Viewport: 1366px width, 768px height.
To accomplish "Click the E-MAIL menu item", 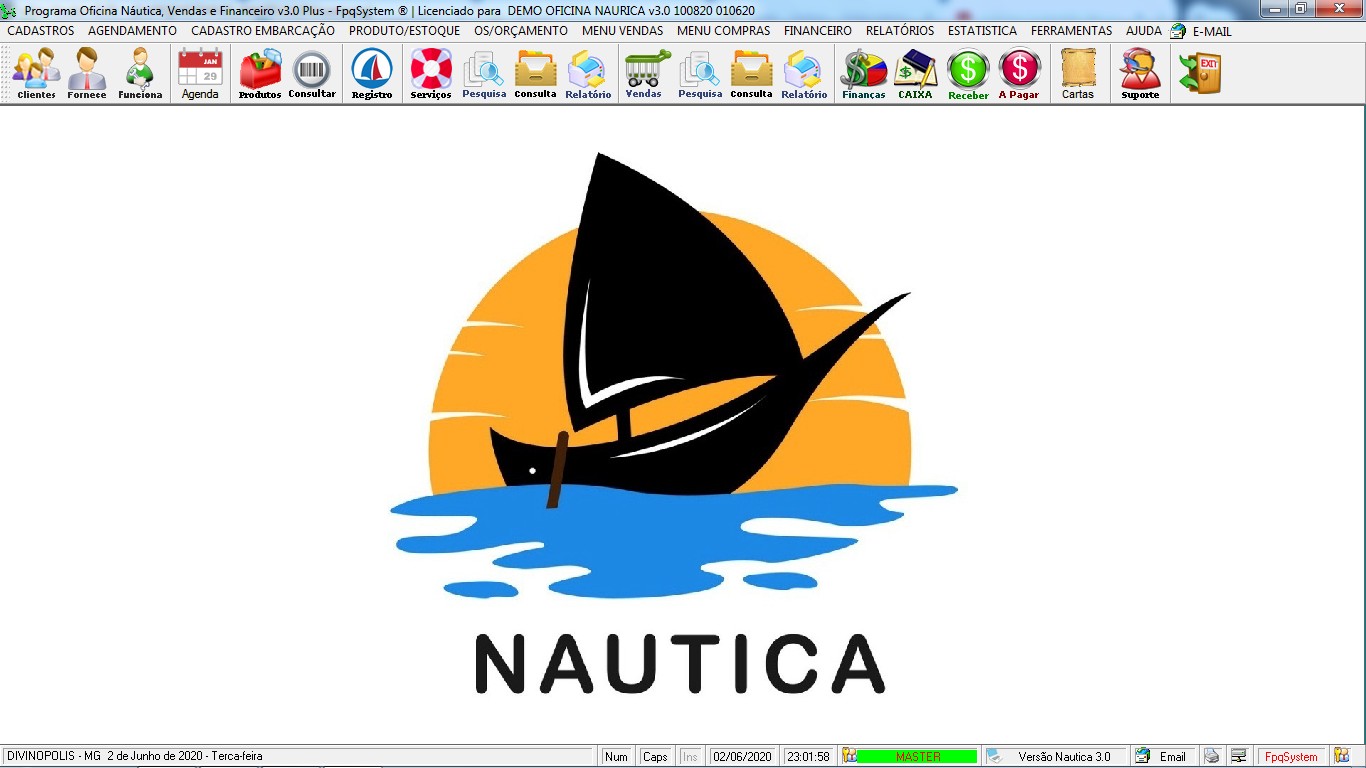I will click(x=1202, y=31).
